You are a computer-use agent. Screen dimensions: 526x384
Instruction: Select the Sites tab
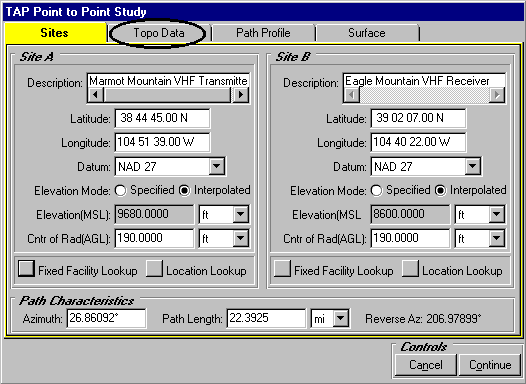coord(55,33)
